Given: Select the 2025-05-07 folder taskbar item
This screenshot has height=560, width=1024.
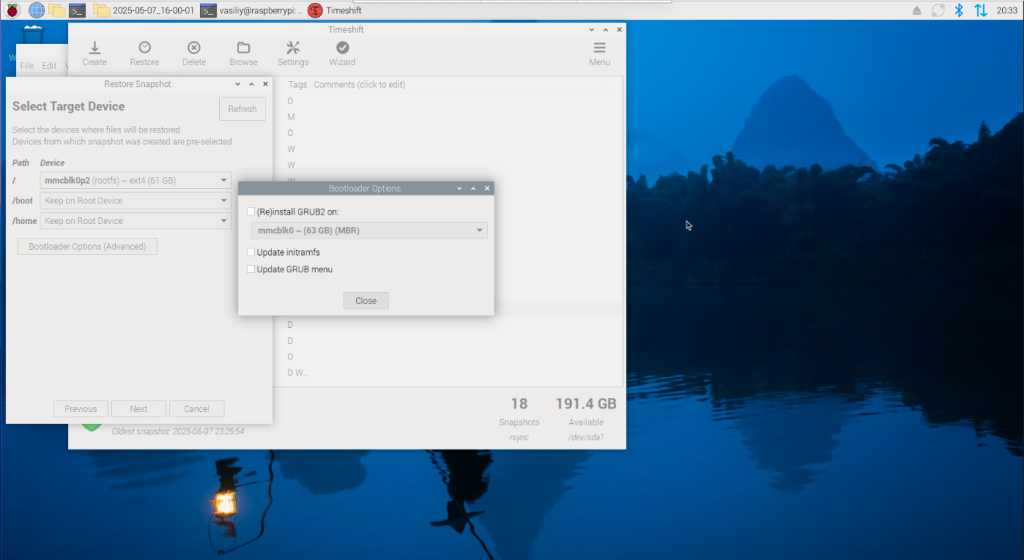Looking at the screenshot, I should point(144,10).
